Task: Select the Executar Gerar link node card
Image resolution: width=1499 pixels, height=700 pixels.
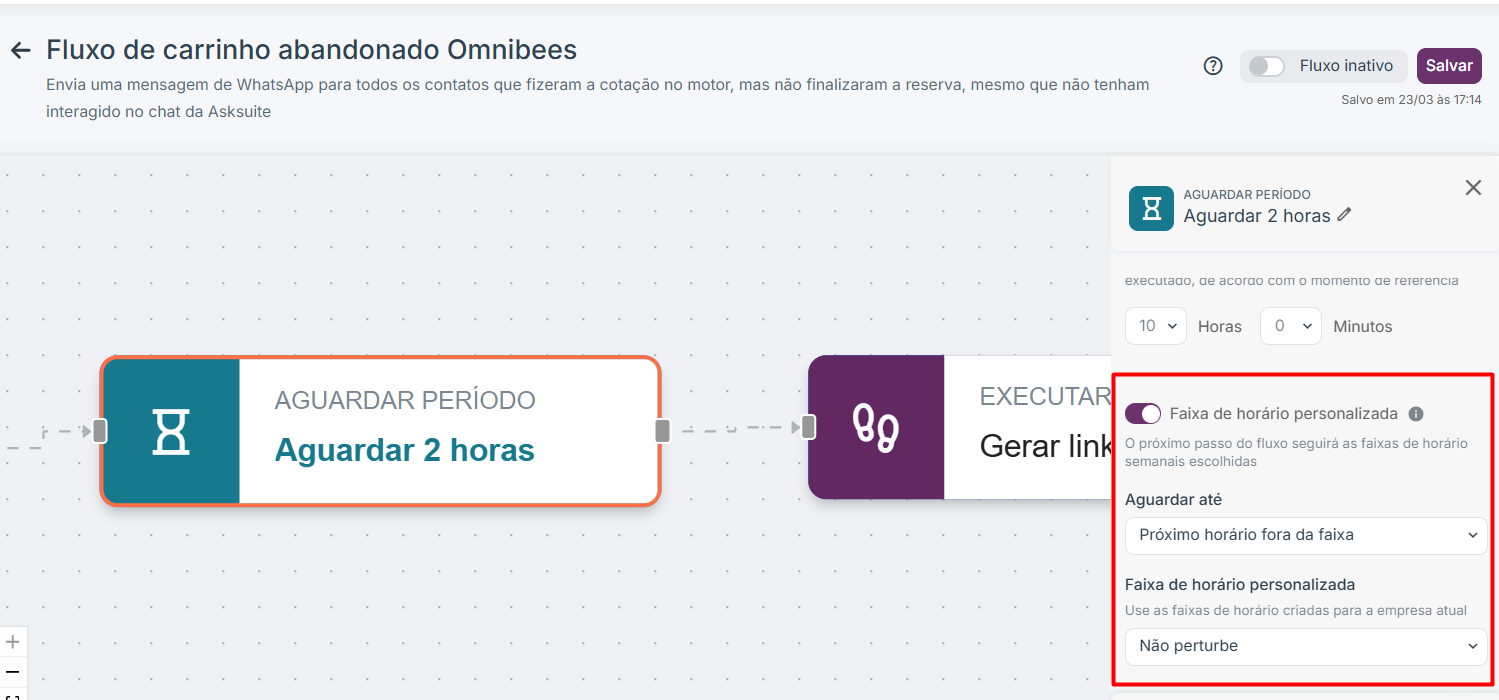Action: [x=960, y=427]
